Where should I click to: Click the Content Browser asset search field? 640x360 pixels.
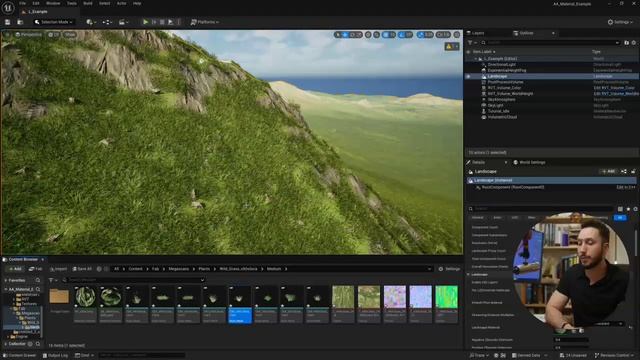tap(134, 280)
